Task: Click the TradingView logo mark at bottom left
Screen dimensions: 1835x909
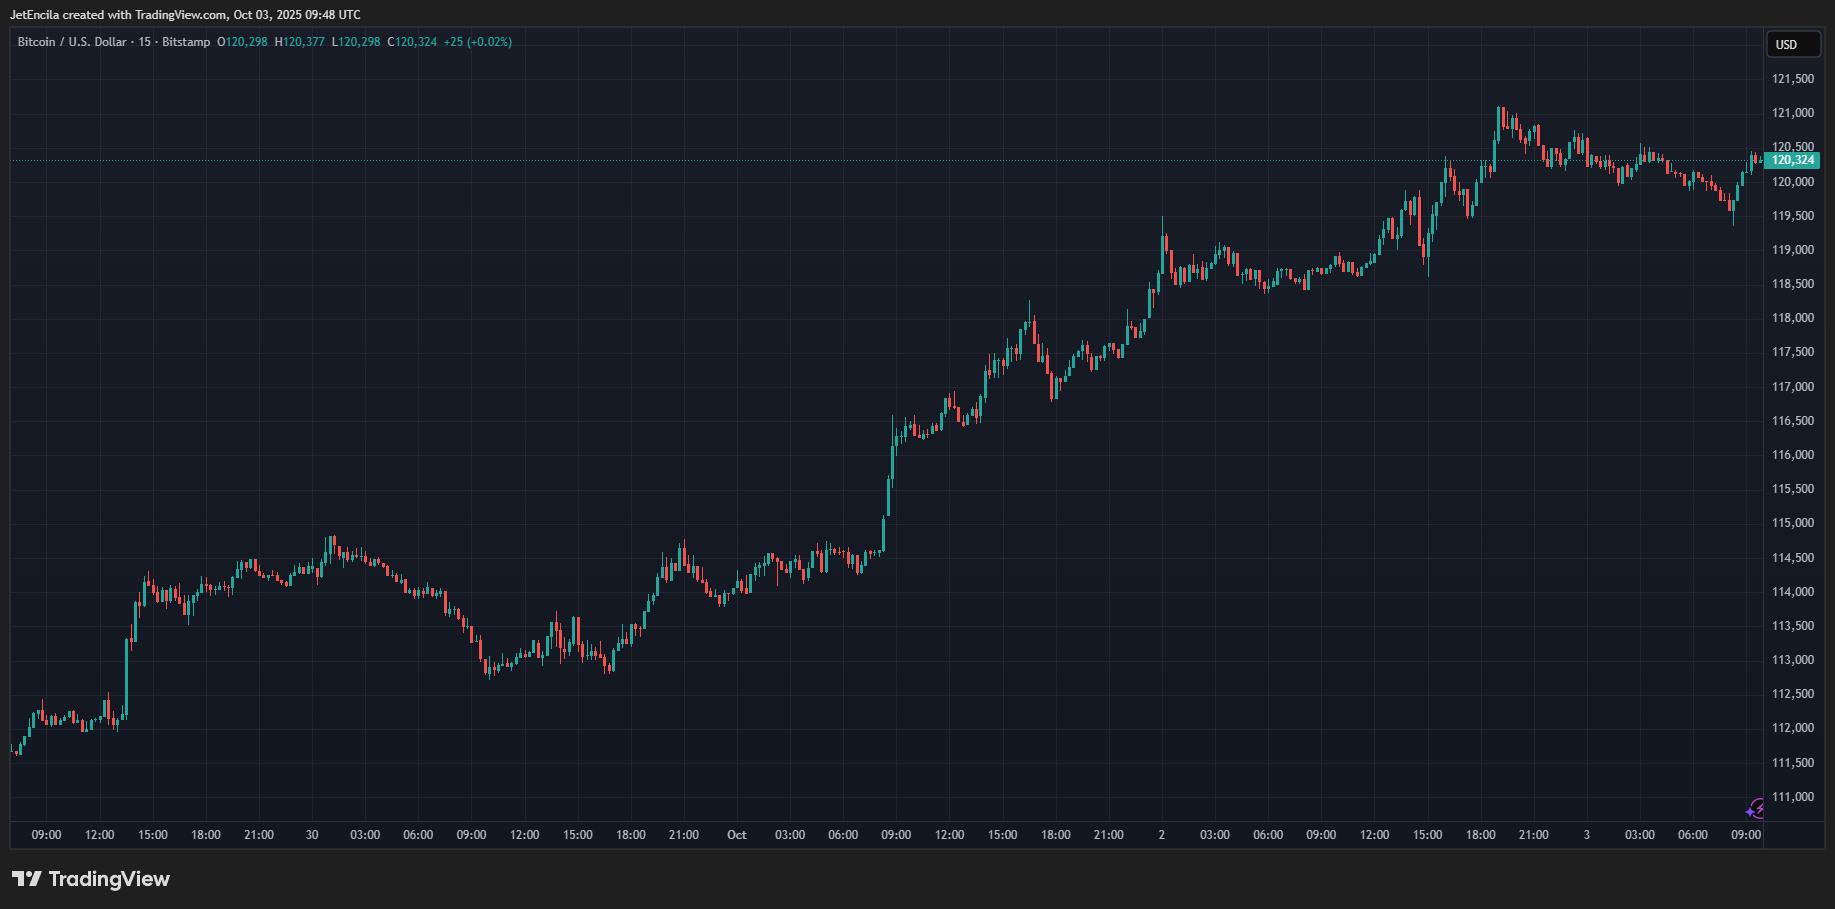Action: click(x=27, y=879)
